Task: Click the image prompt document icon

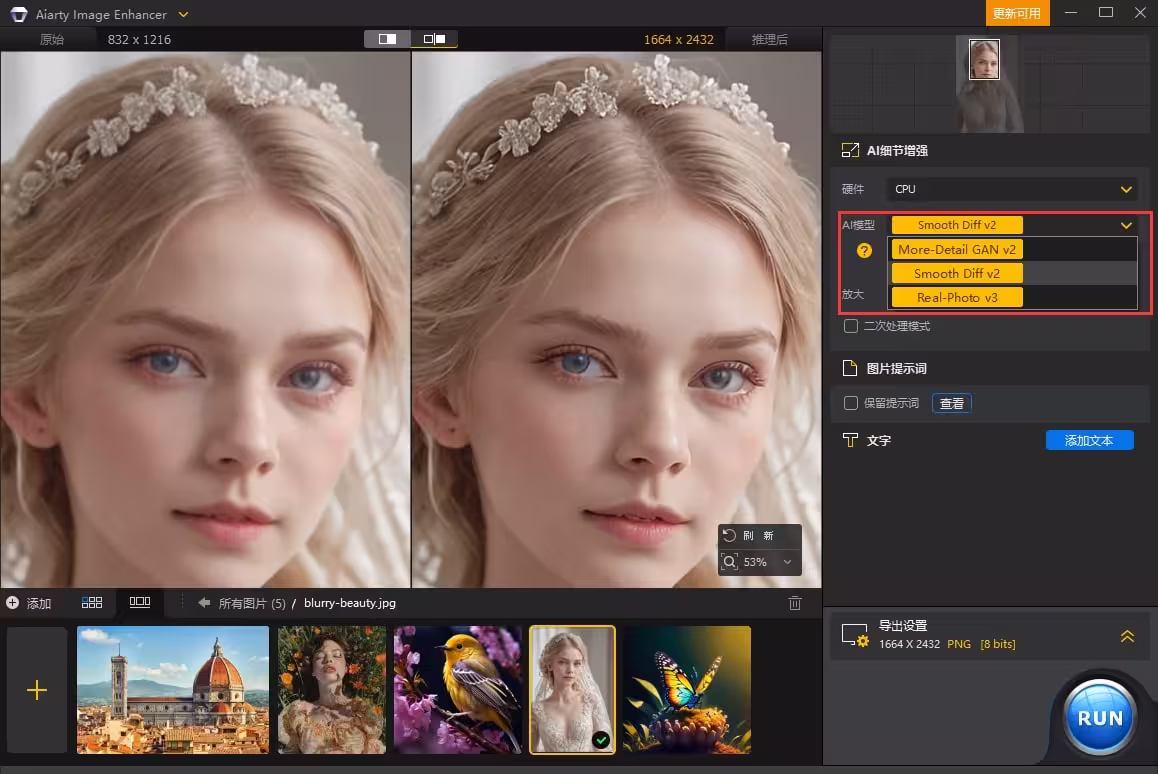Action: point(850,369)
